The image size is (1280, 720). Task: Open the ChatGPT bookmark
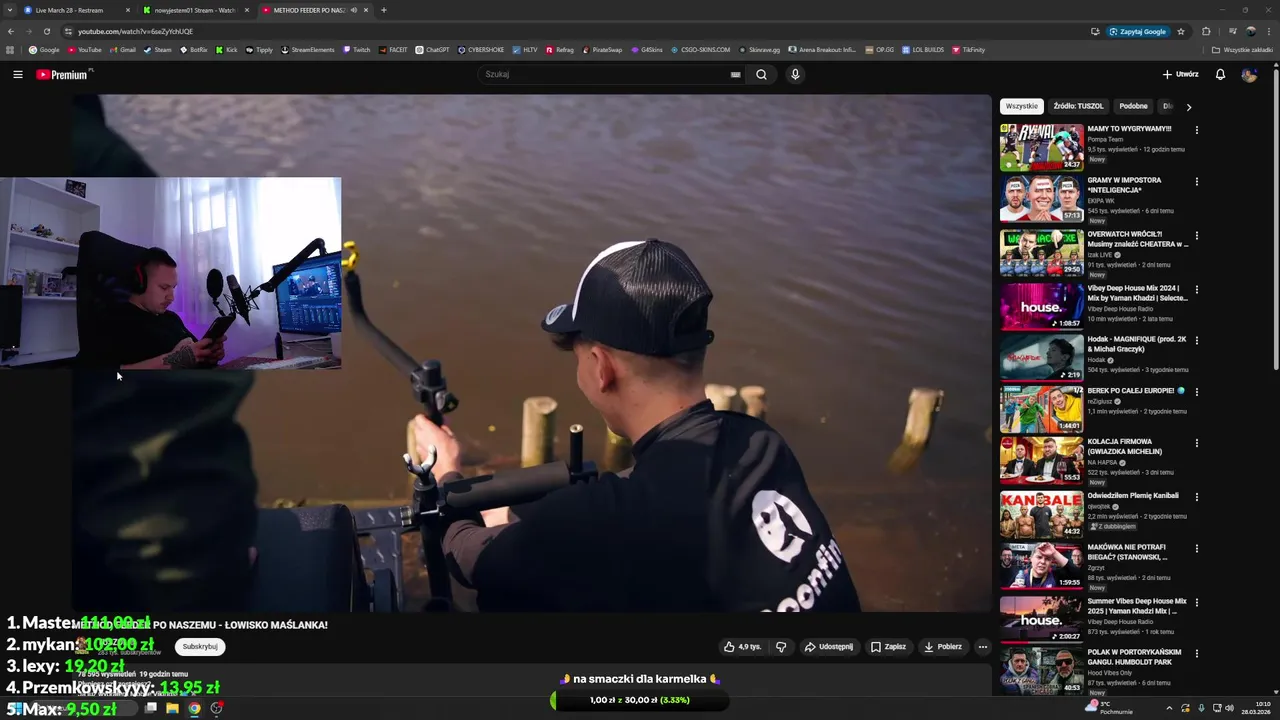click(432, 49)
